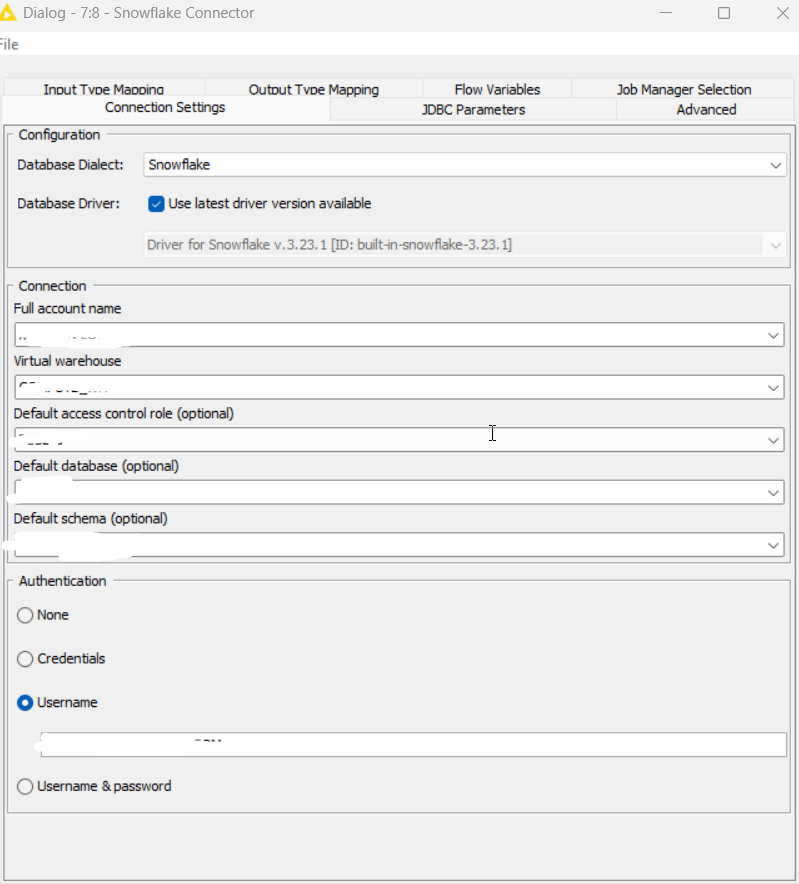The width and height of the screenshot is (799, 884).
Task: Open the Default database dropdown
Action: 773,492
